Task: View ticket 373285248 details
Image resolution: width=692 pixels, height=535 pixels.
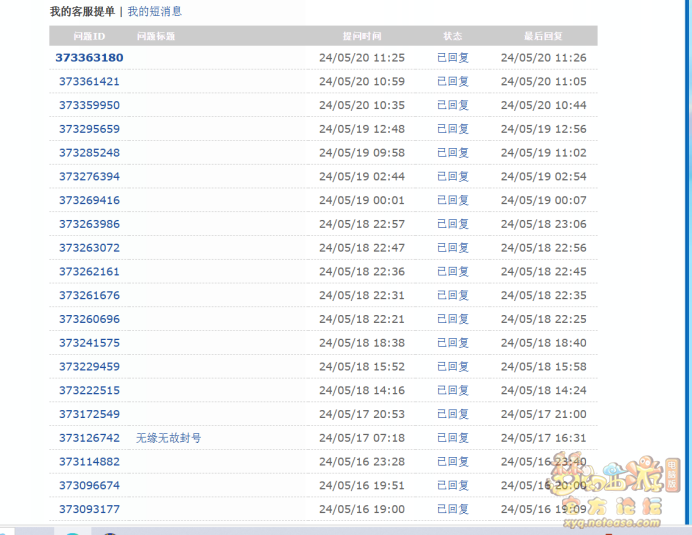Action: pyautogui.click(x=89, y=153)
